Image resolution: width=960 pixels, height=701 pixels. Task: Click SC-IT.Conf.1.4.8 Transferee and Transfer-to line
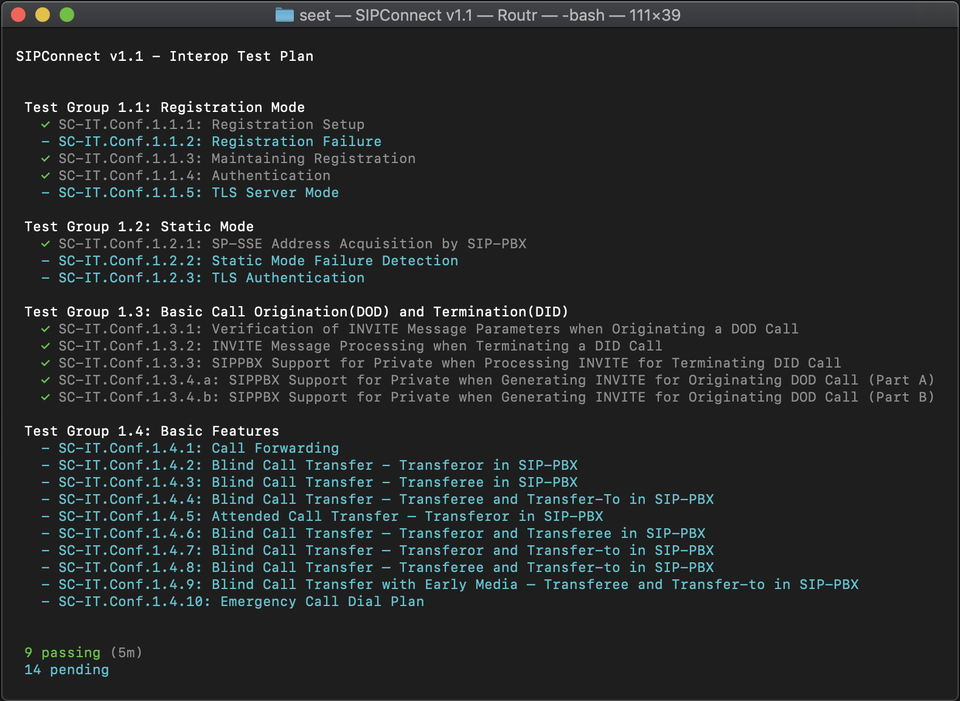pos(386,568)
